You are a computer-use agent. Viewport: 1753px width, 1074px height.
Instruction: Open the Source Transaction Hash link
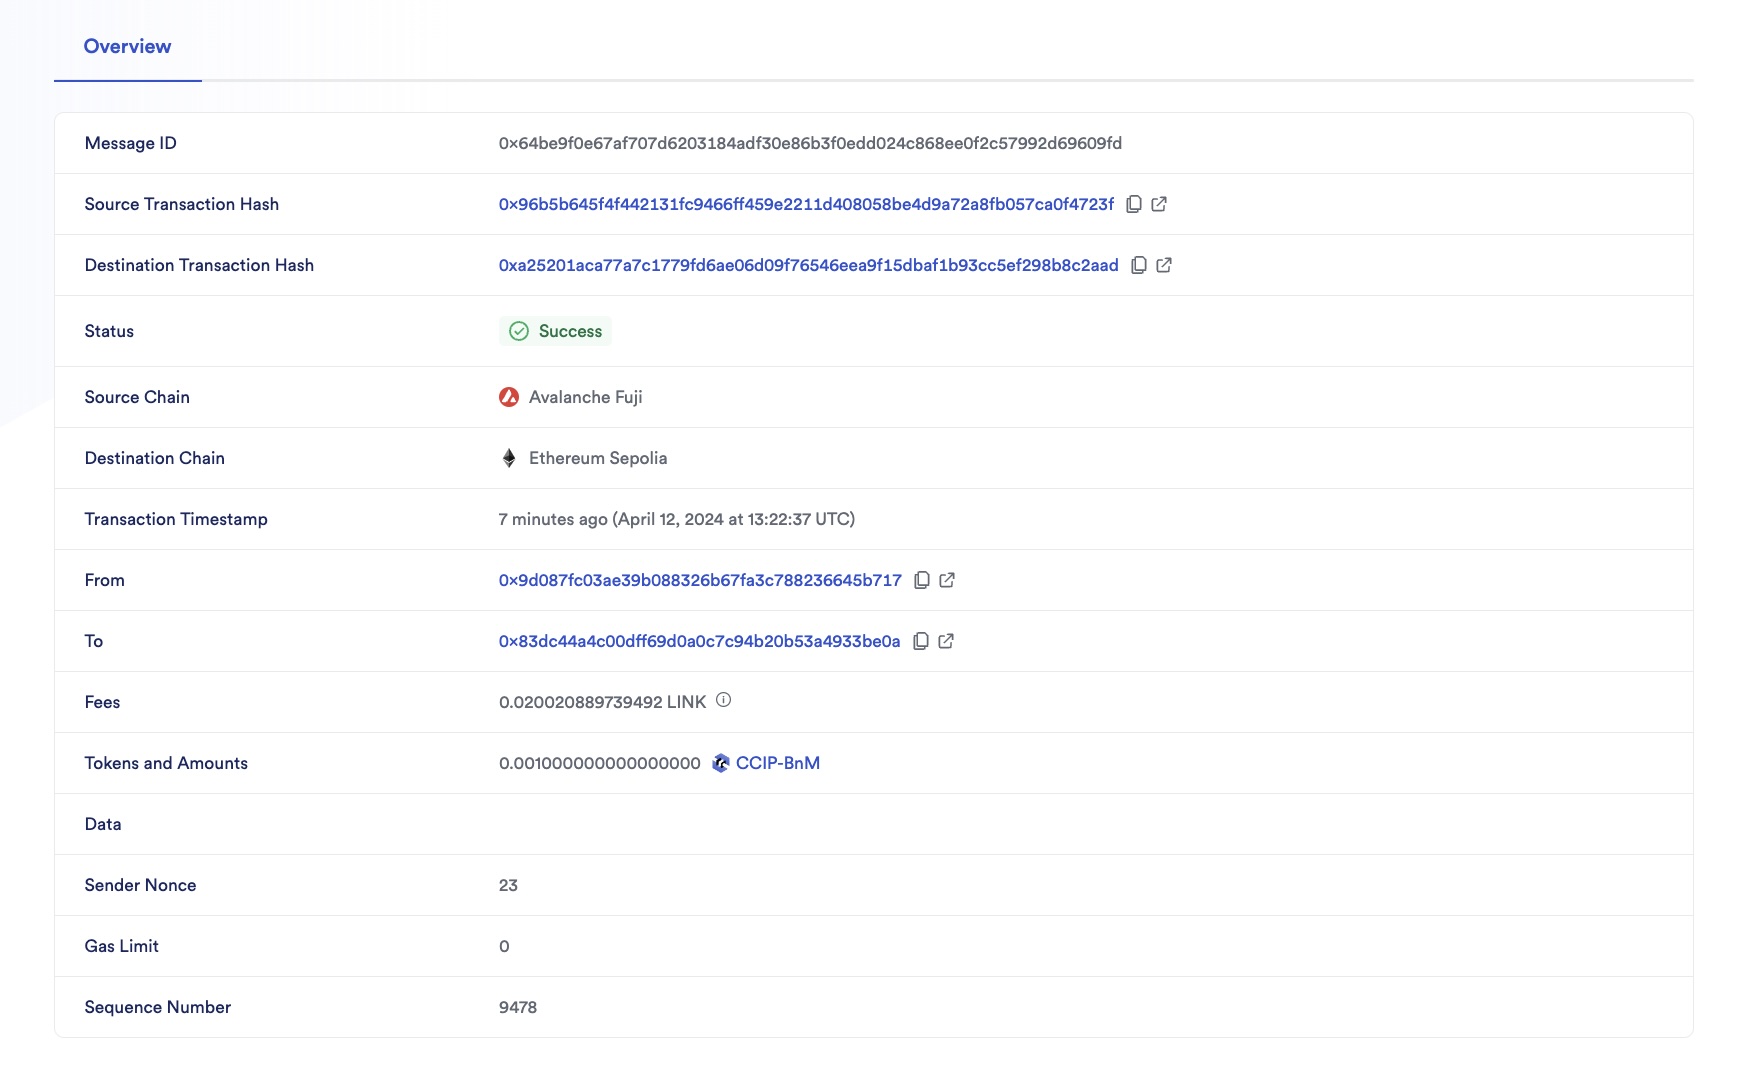(x=805, y=204)
